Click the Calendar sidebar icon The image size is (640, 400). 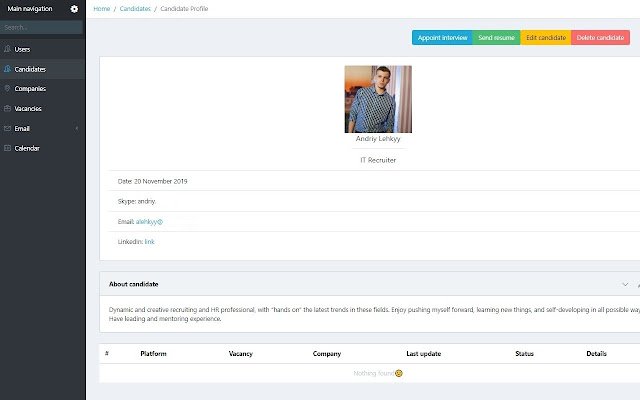[7, 148]
